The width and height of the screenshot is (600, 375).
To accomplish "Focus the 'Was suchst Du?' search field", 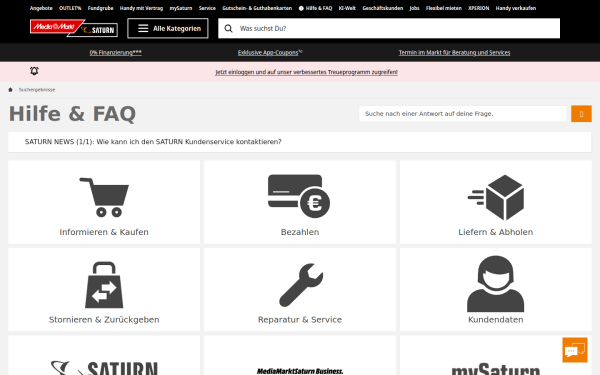I will [389, 28].
